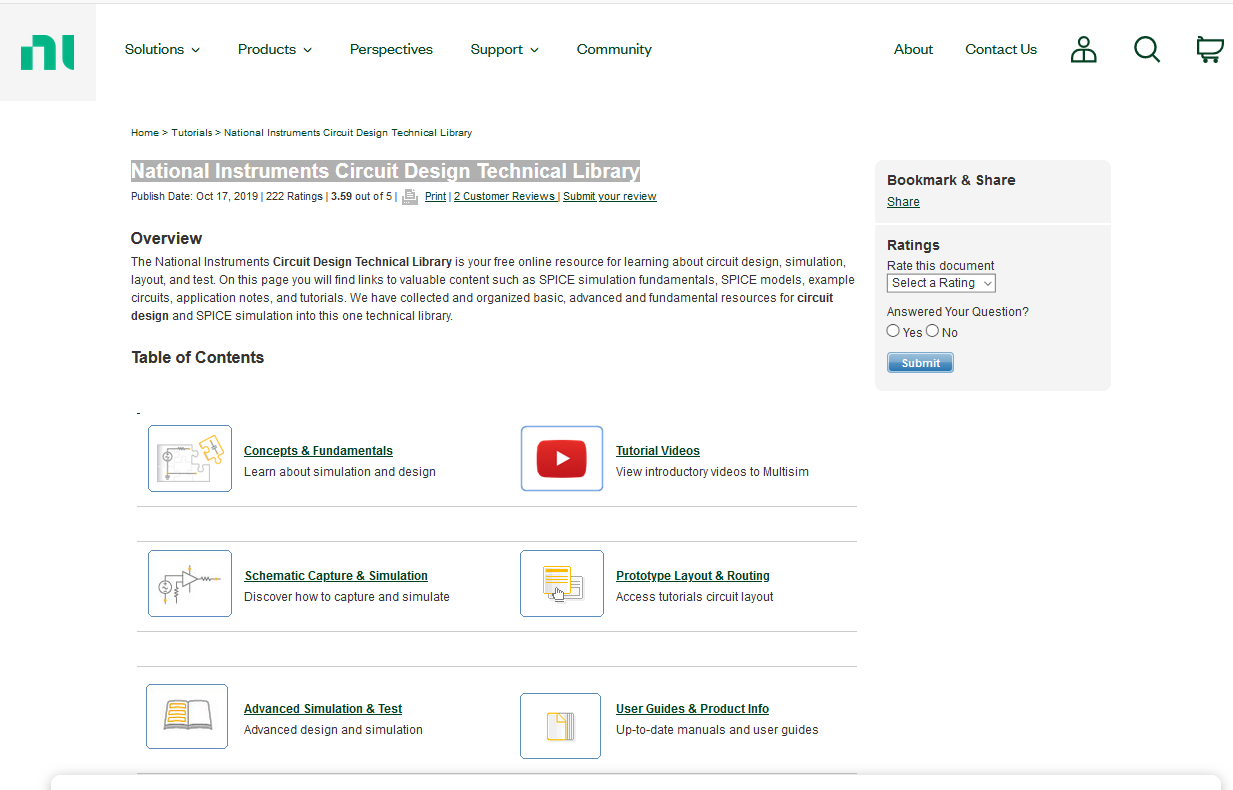Go to the About page

click(913, 49)
